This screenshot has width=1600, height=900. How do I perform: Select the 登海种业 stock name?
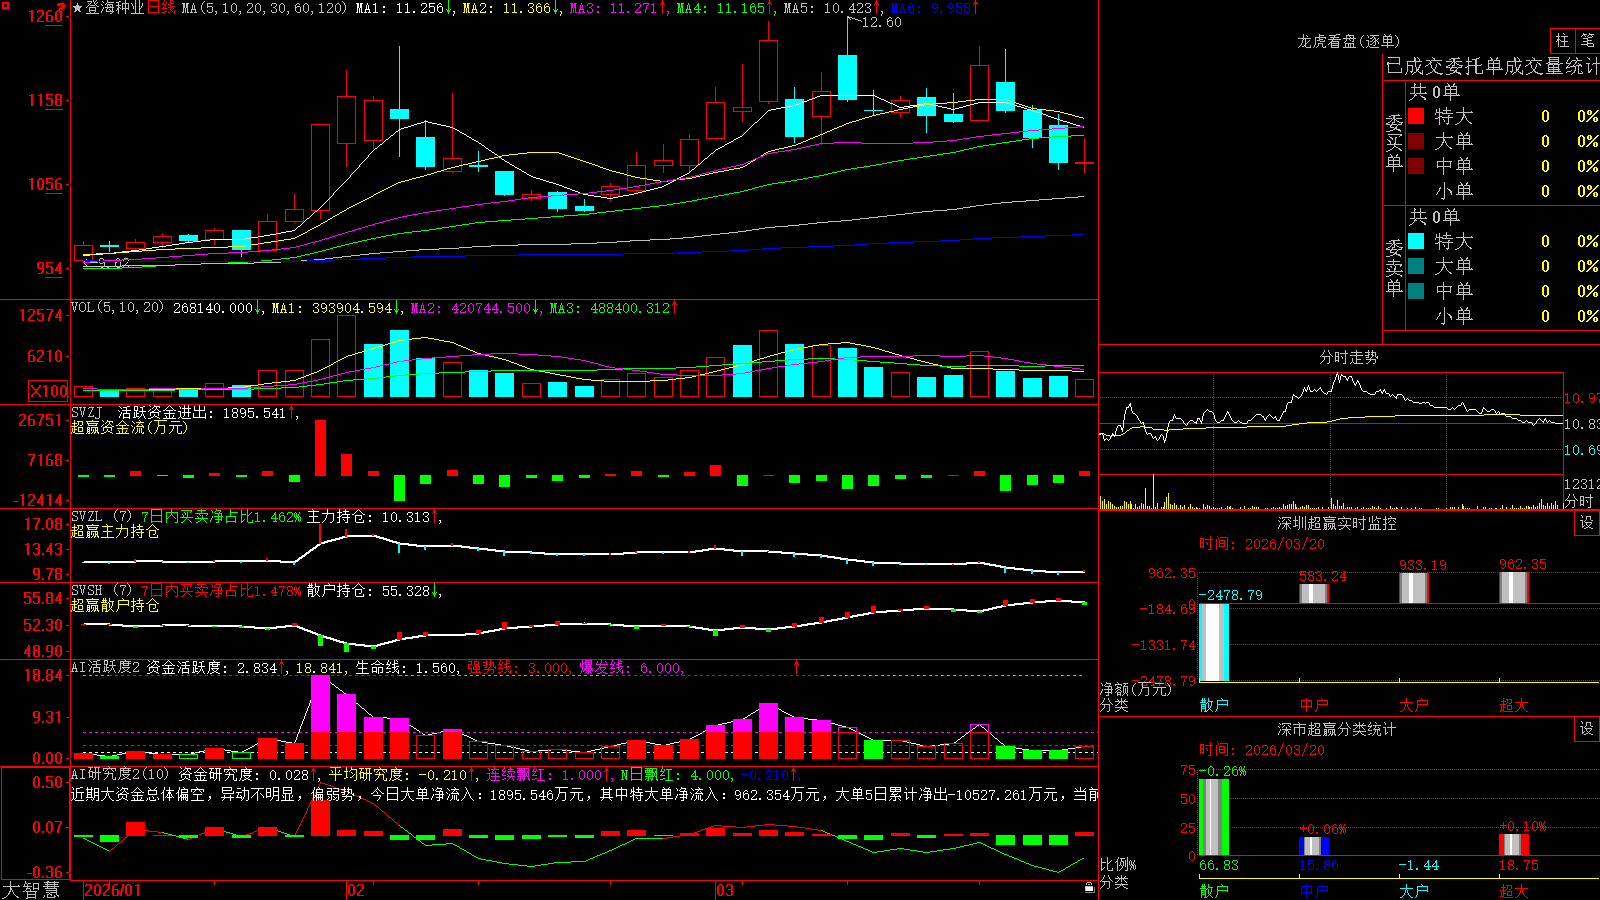(115, 8)
